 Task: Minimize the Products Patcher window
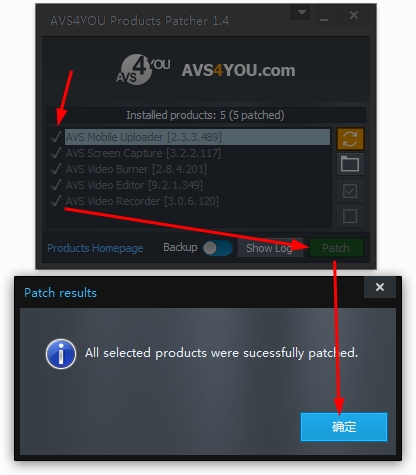(324, 17)
